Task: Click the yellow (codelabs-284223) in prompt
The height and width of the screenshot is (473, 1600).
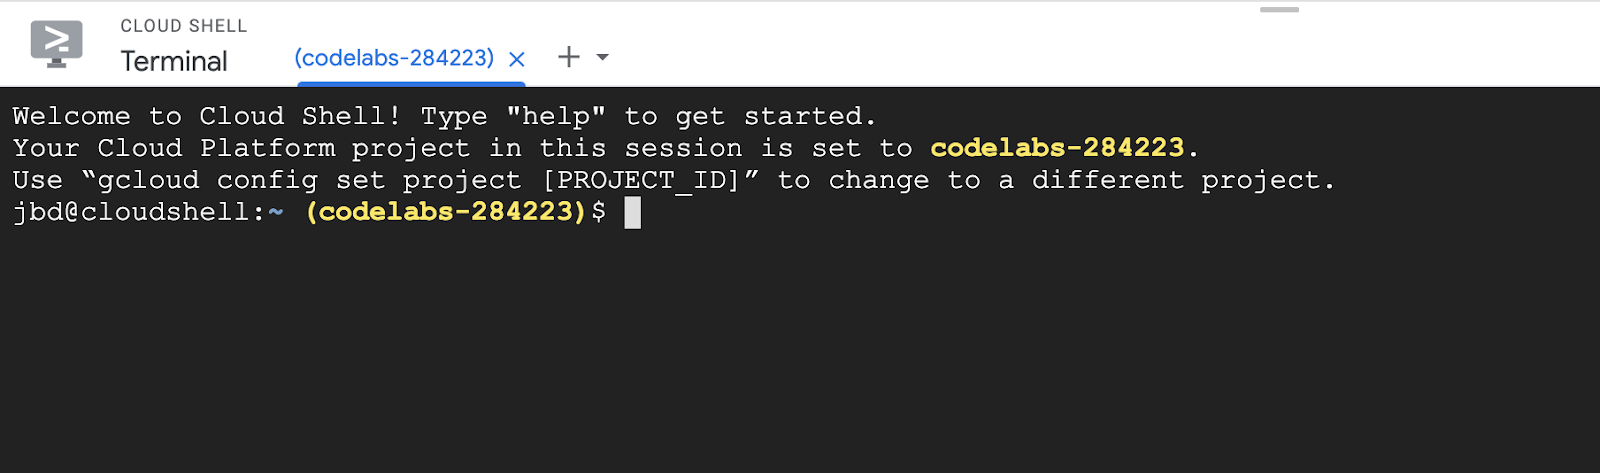Action: [446, 212]
